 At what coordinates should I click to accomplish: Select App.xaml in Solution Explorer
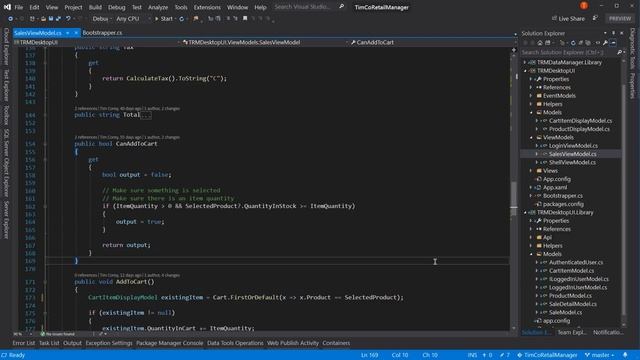point(555,187)
